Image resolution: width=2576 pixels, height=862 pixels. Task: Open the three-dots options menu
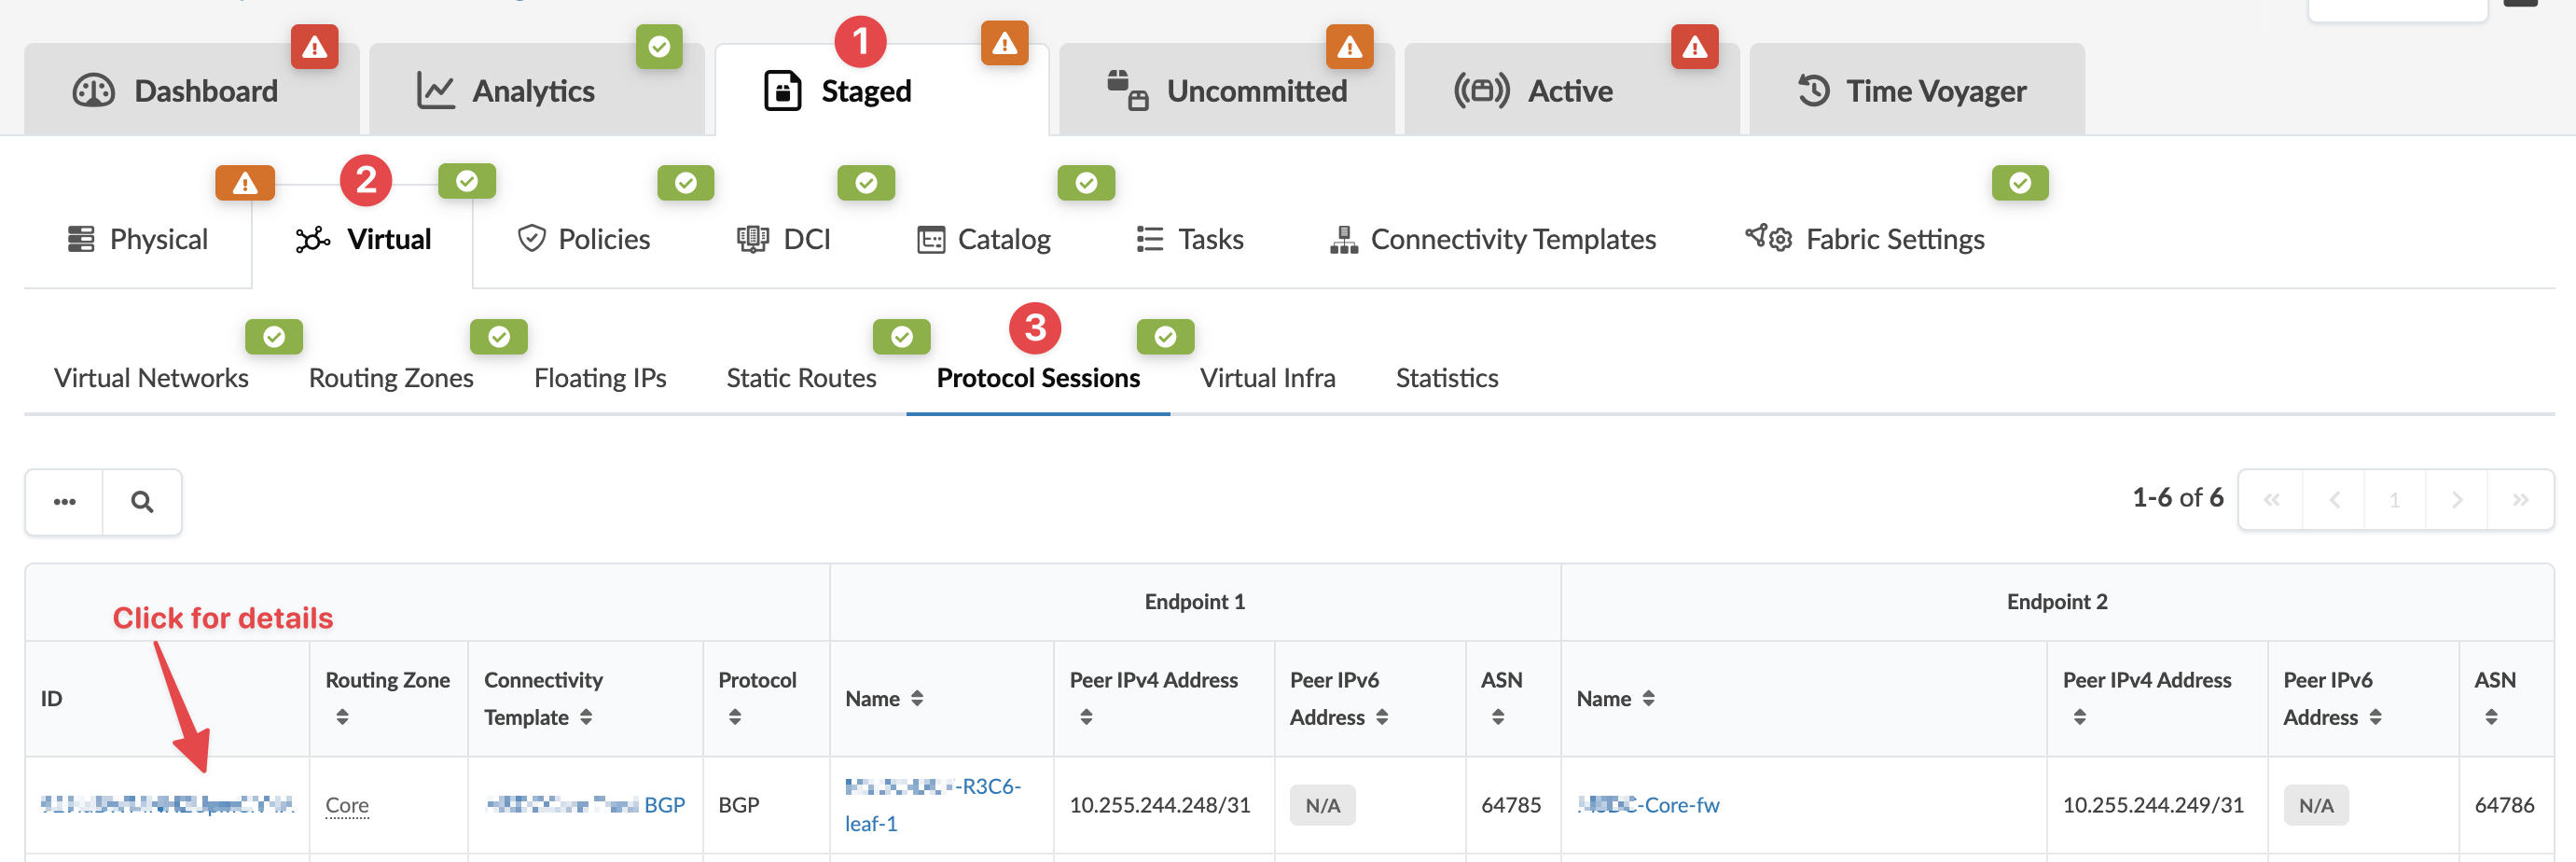click(x=65, y=502)
